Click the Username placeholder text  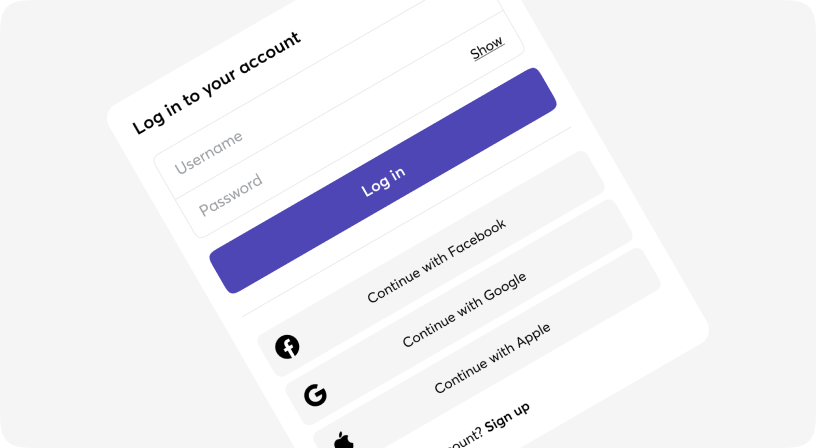pos(208,152)
